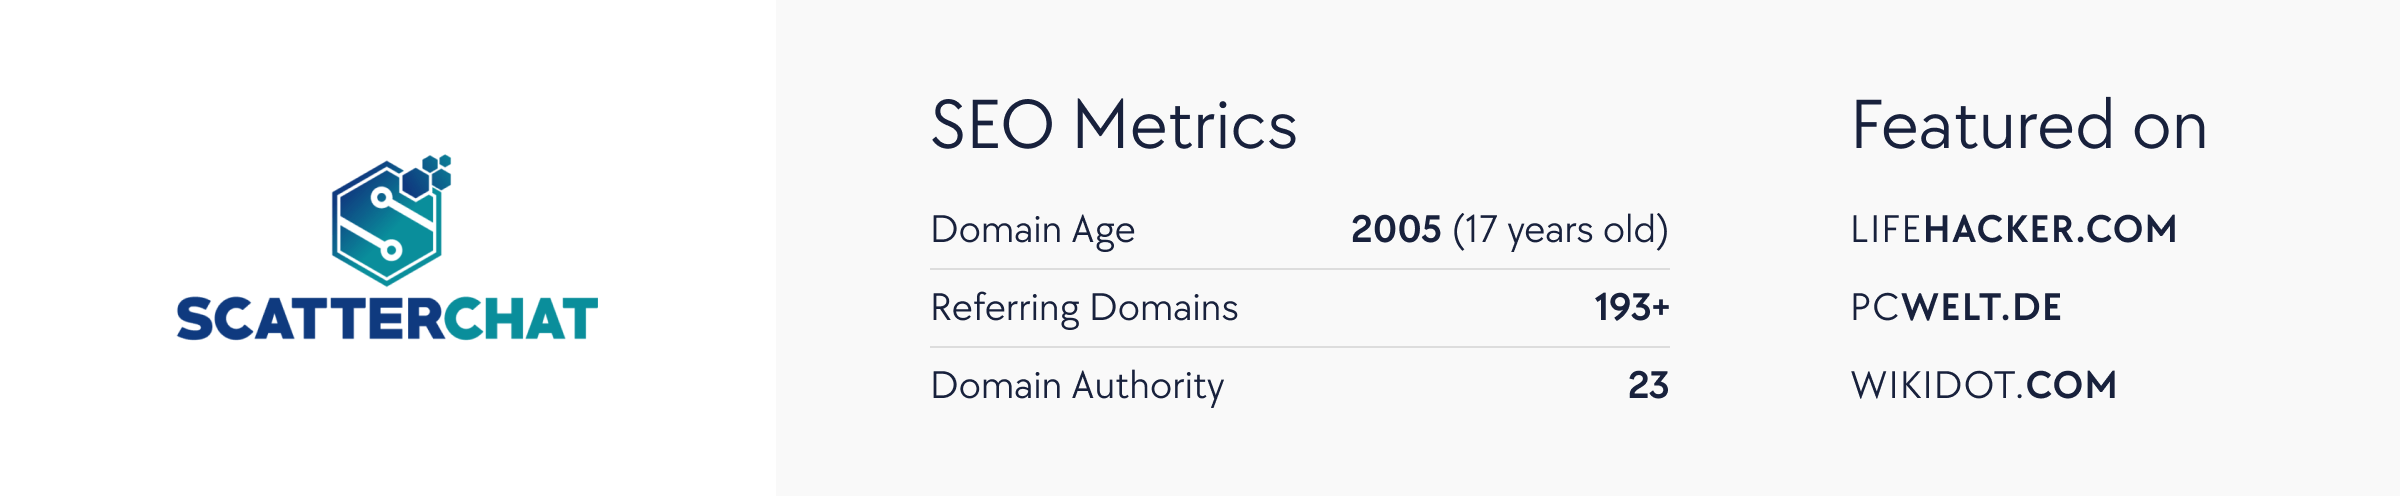
Task: Click the small hexagon cluster above logo
Action: coord(427,176)
